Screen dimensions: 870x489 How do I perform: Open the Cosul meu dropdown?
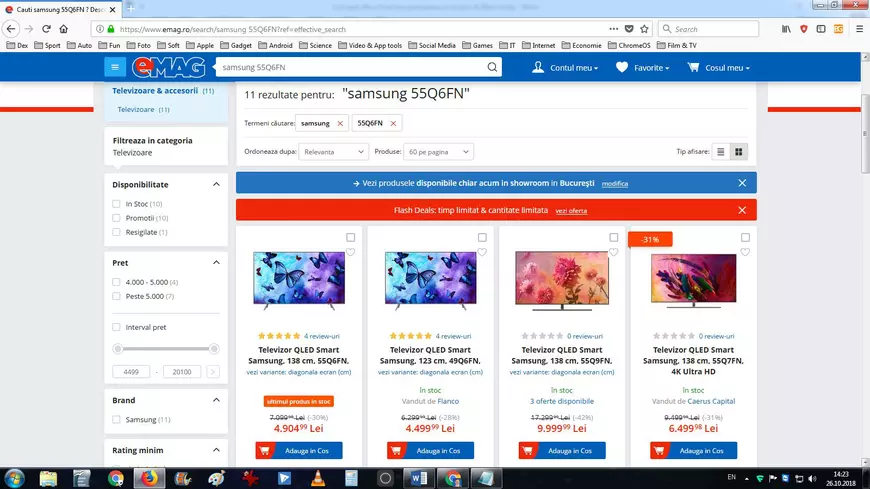pos(727,68)
